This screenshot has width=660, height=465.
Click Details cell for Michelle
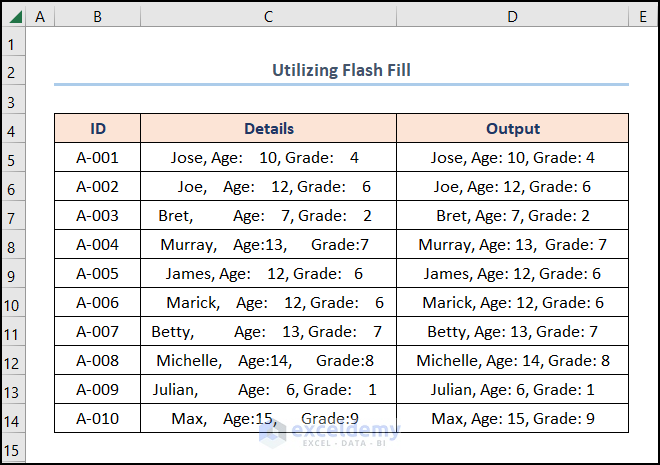(x=268, y=361)
